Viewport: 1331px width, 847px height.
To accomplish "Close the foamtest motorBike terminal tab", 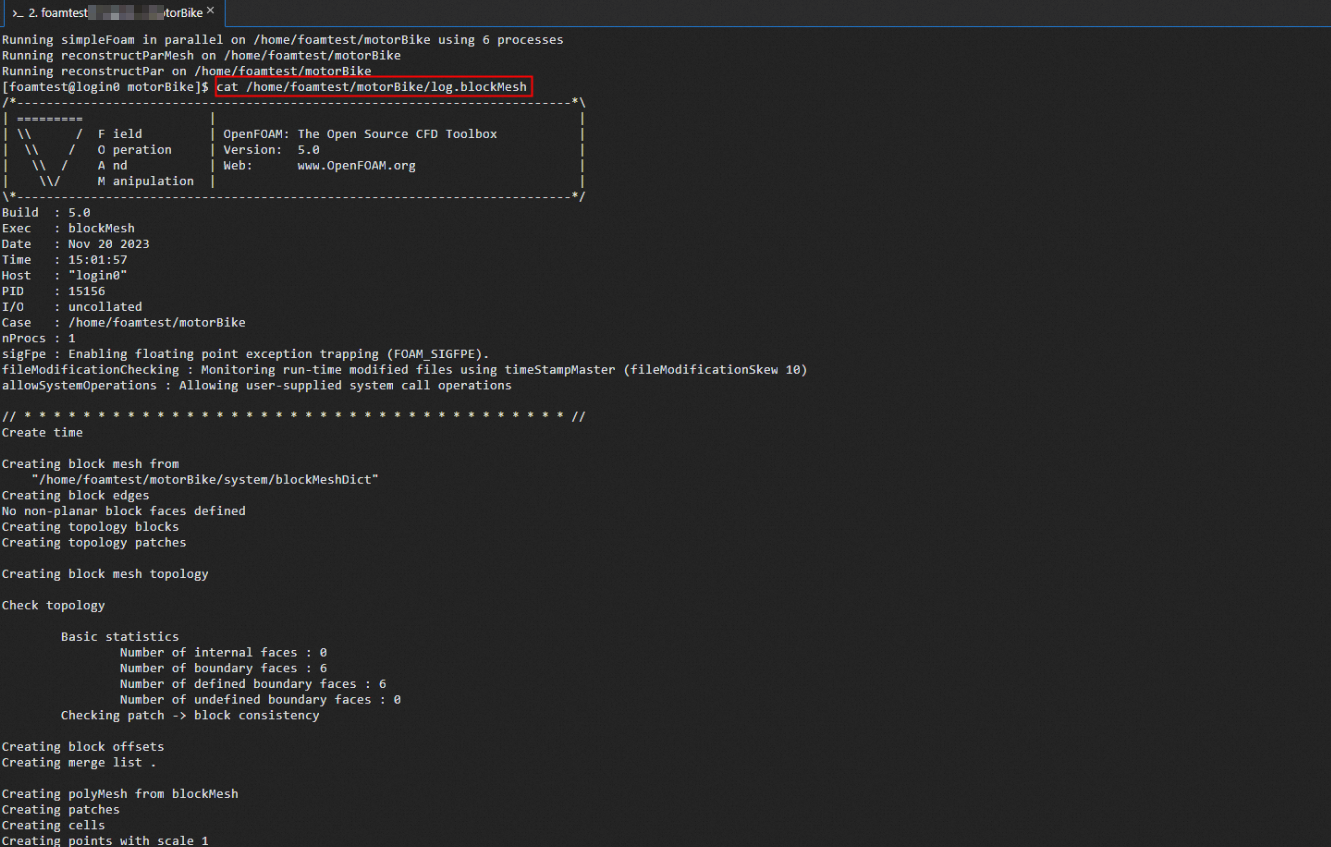I will (x=210, y=12).
